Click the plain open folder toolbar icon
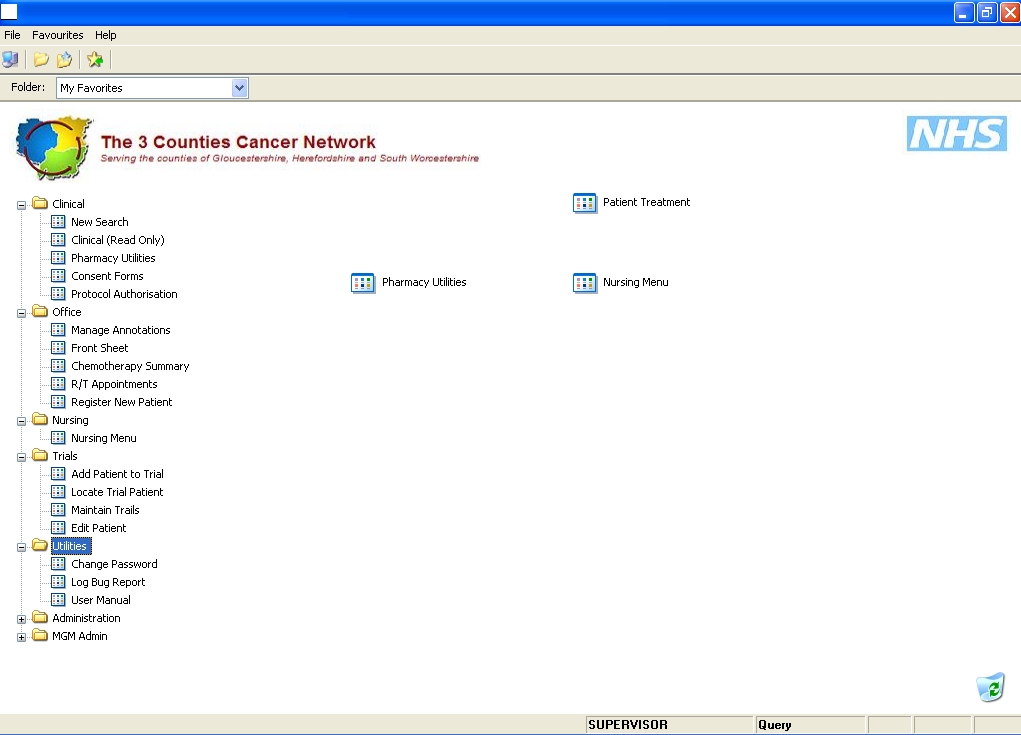 41,60
